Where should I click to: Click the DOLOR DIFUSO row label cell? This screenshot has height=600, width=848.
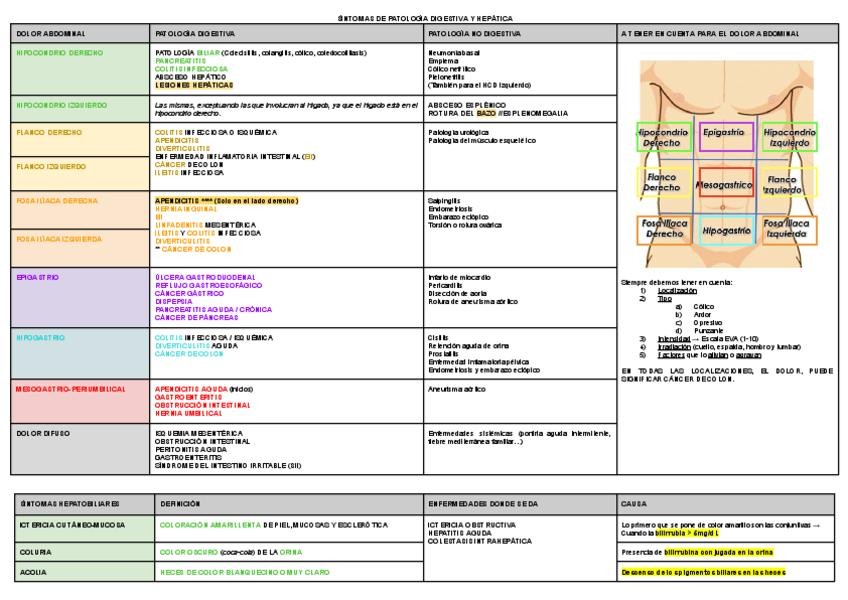point(80,449)
